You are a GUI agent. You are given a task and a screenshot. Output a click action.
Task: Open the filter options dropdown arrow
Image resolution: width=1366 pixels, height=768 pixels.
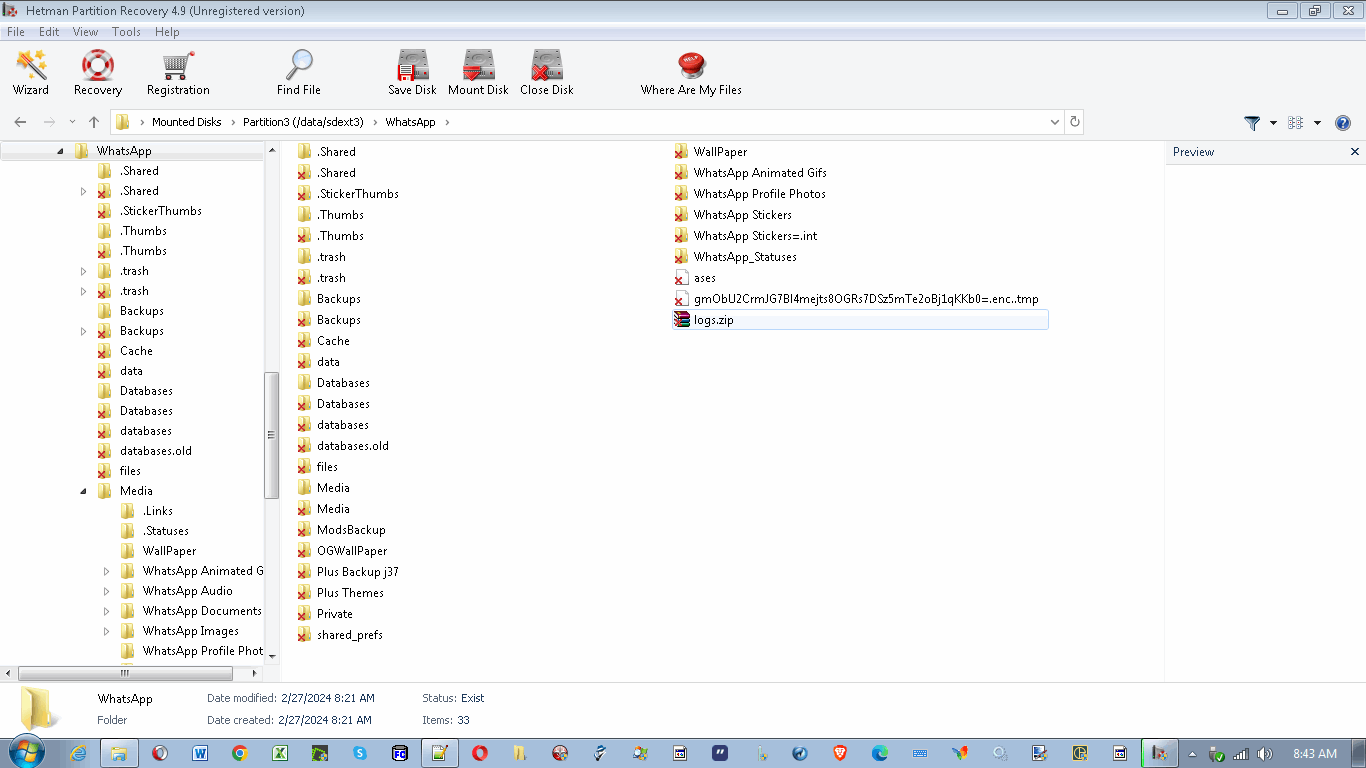1273,123
